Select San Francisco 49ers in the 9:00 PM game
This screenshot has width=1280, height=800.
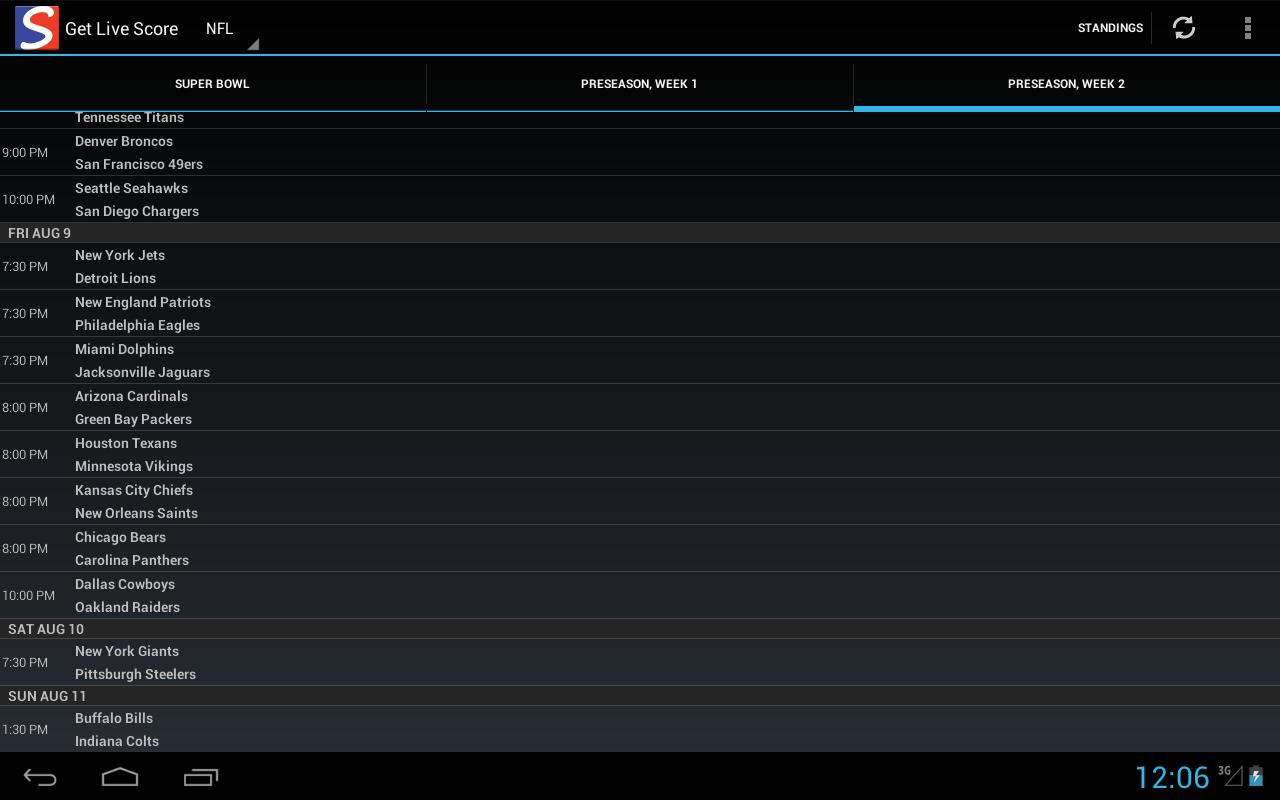point(139,164)
